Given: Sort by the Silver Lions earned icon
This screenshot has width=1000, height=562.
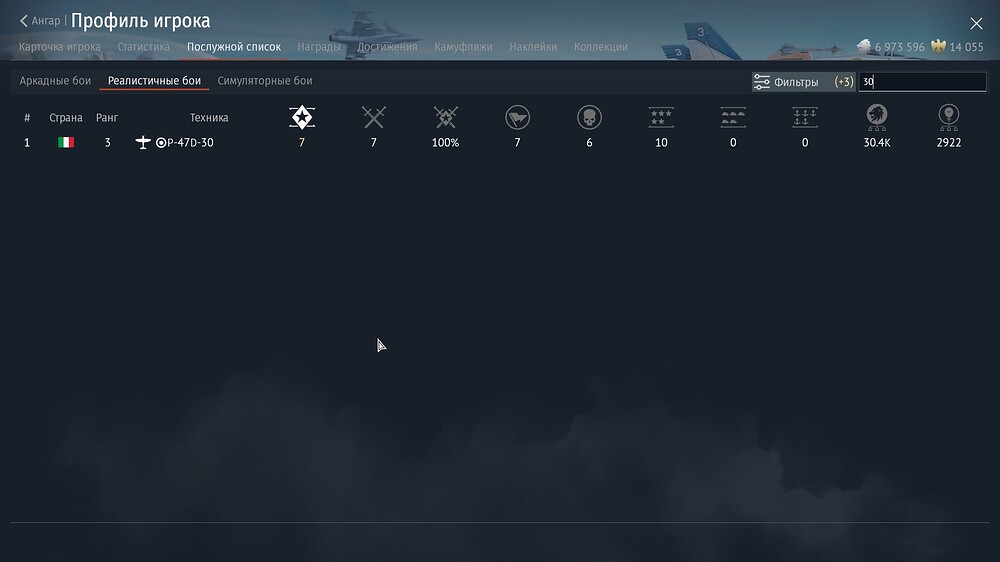Looking at the screenshot, I should point(877,117).
